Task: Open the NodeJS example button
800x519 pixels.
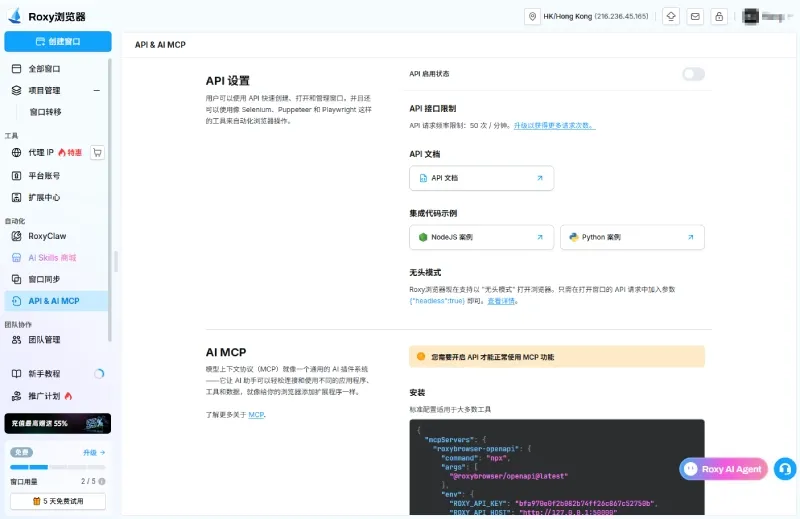Action: (481, 237)
